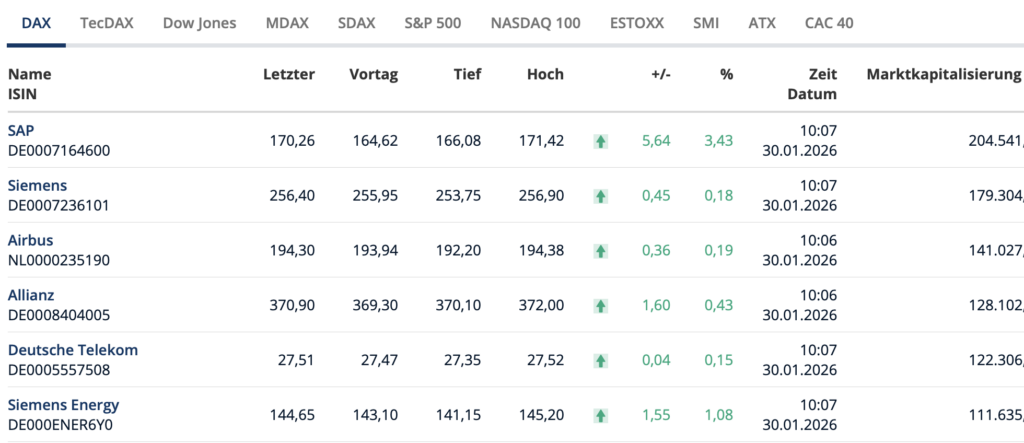Viewport: 1024px width, 443px height.
Task: Click the green up arrow in SAP row
Action: point(600,142)
